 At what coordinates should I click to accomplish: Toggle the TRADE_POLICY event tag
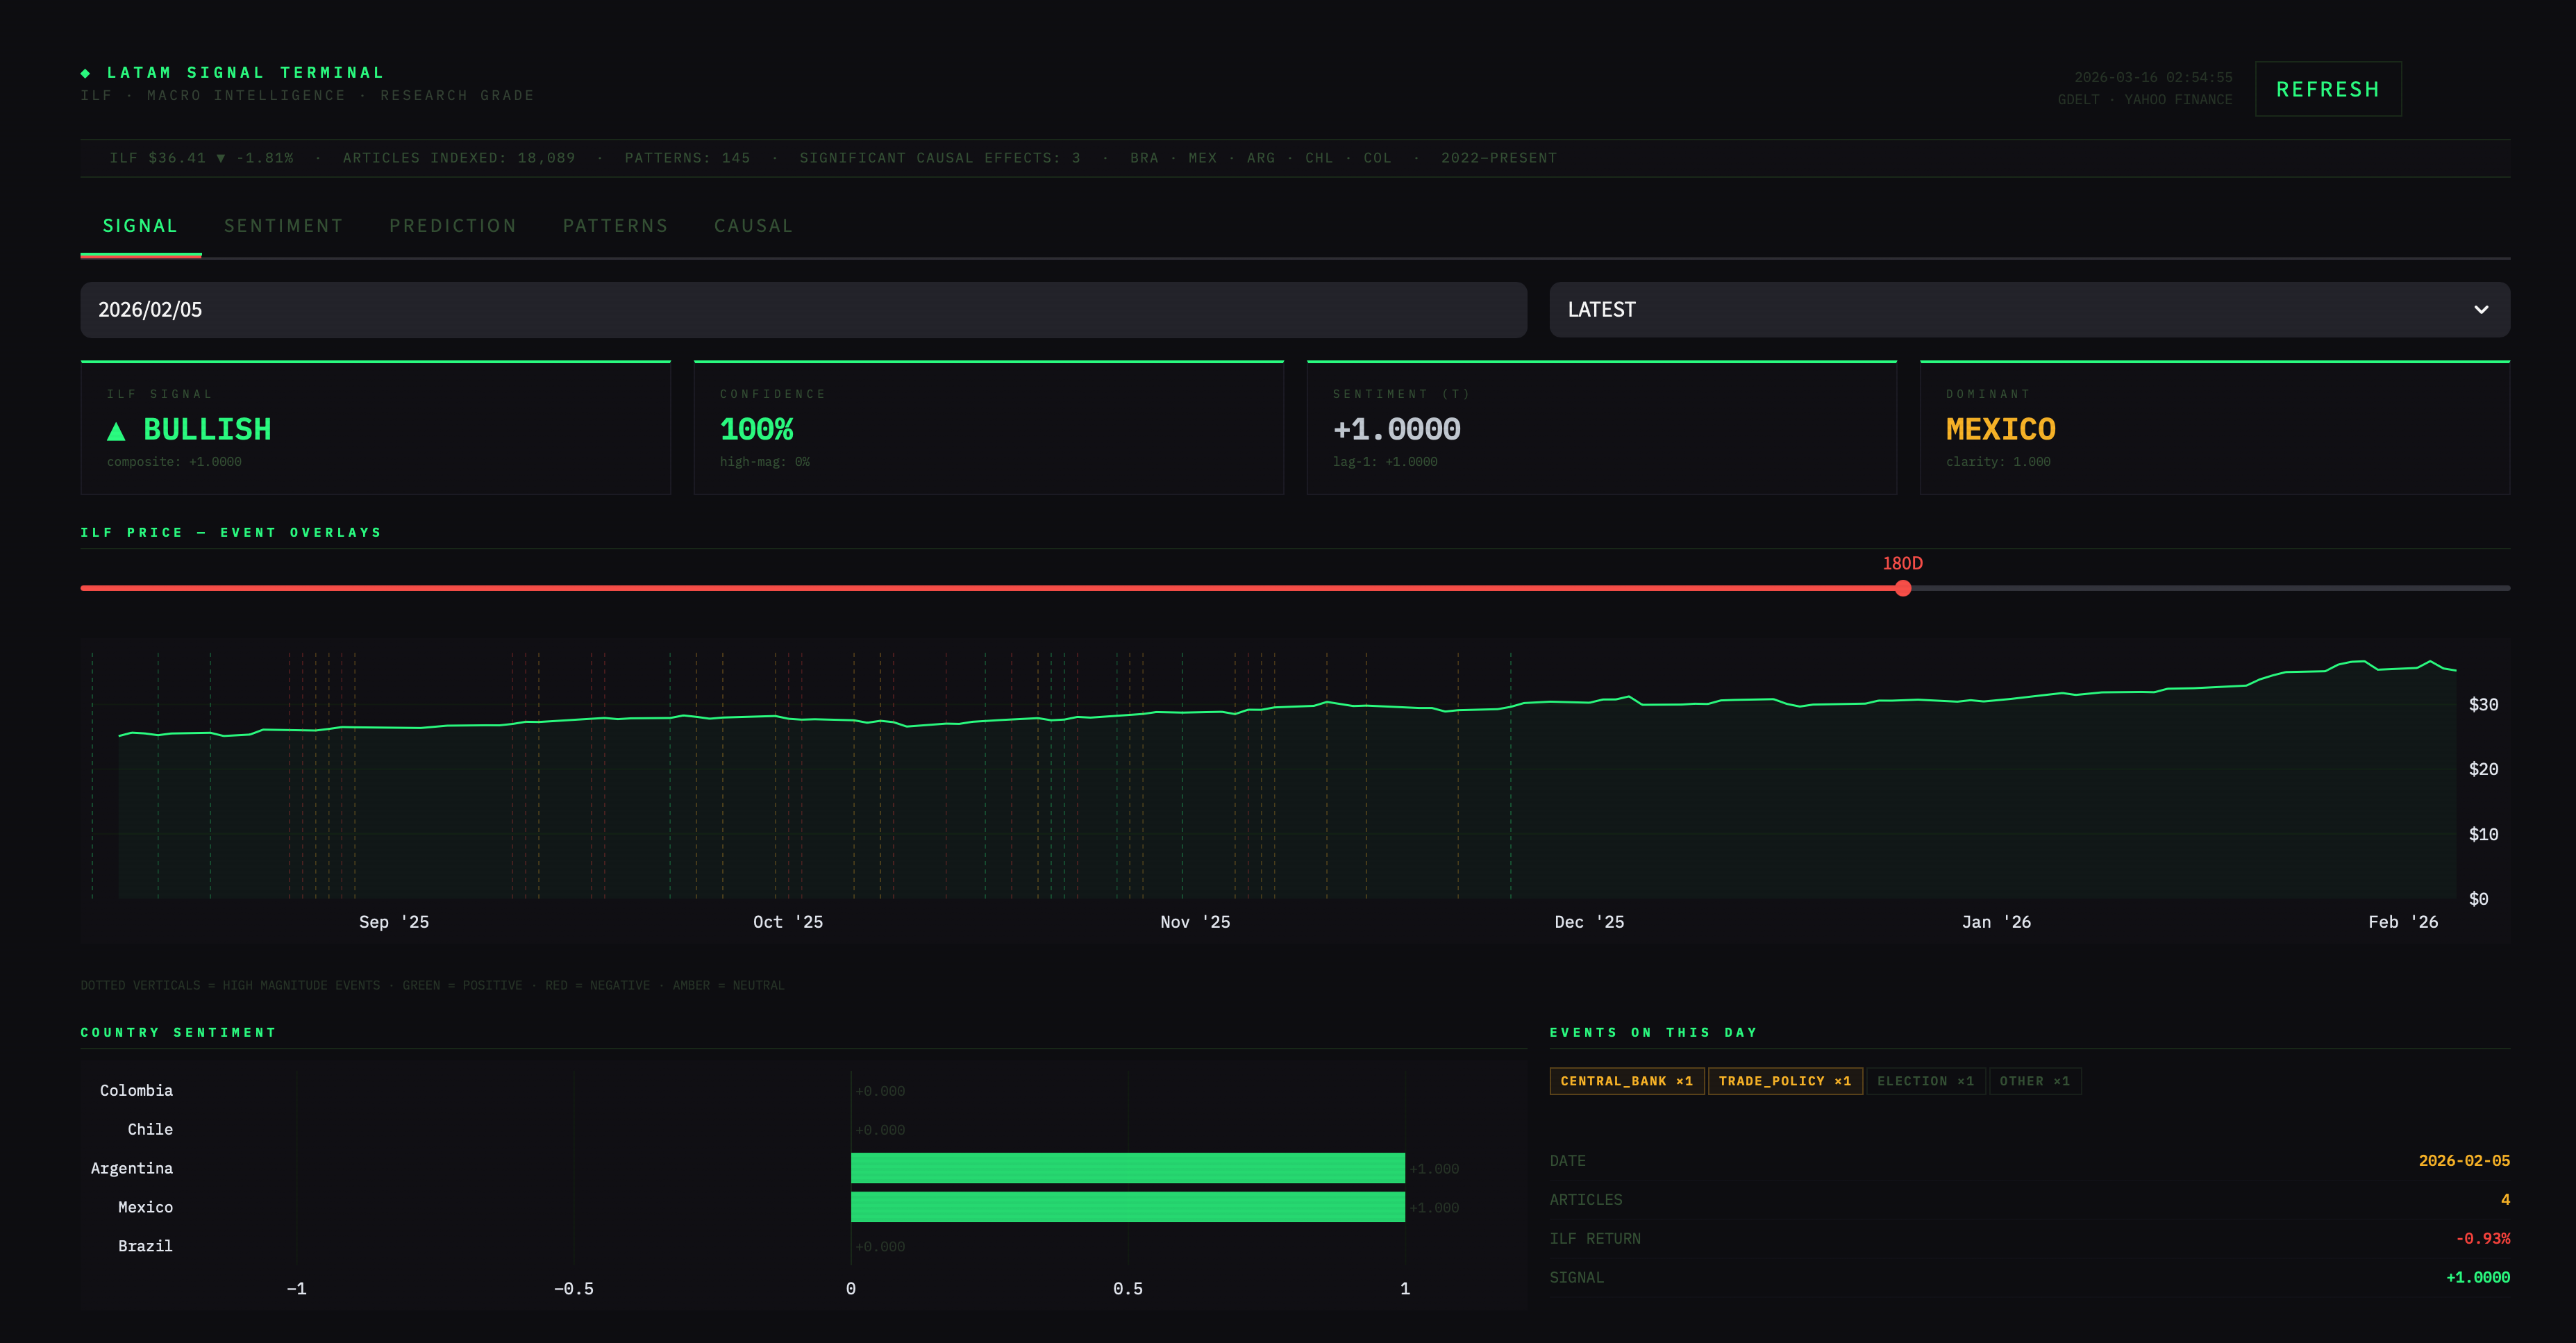click(x=1785, y=1081)
